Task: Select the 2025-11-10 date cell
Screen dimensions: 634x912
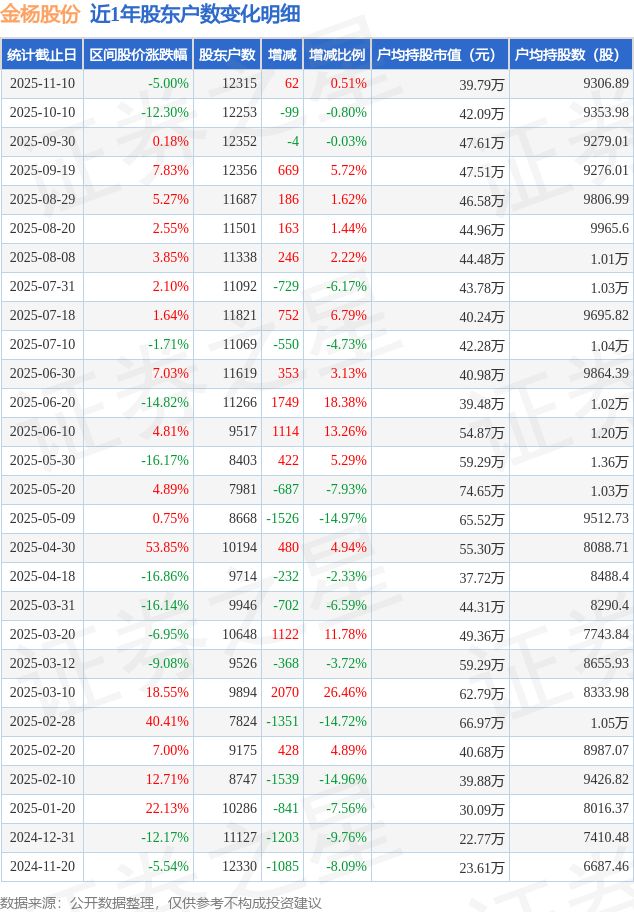Action: tap(42, 84)
